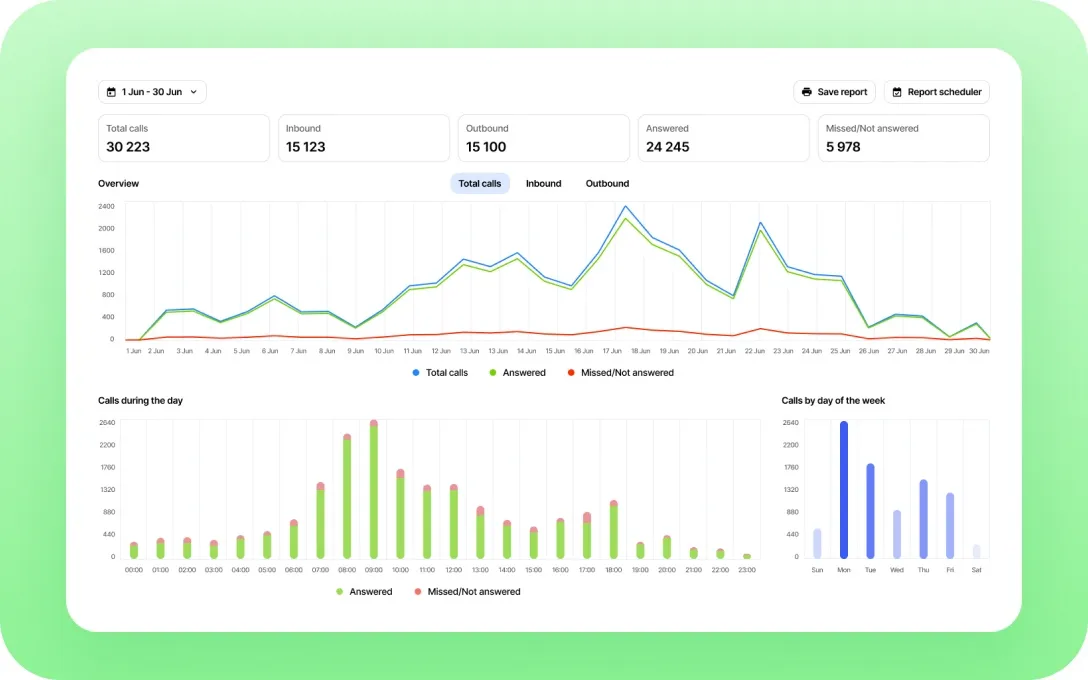
Task: Select the Outbound 15 100 summary card
Action: point(543,138)
